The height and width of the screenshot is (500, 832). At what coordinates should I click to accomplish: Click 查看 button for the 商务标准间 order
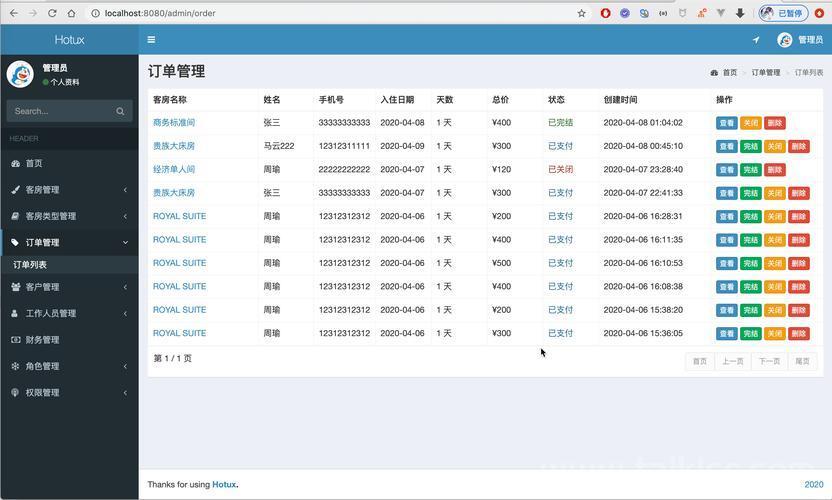pos(726,123)
